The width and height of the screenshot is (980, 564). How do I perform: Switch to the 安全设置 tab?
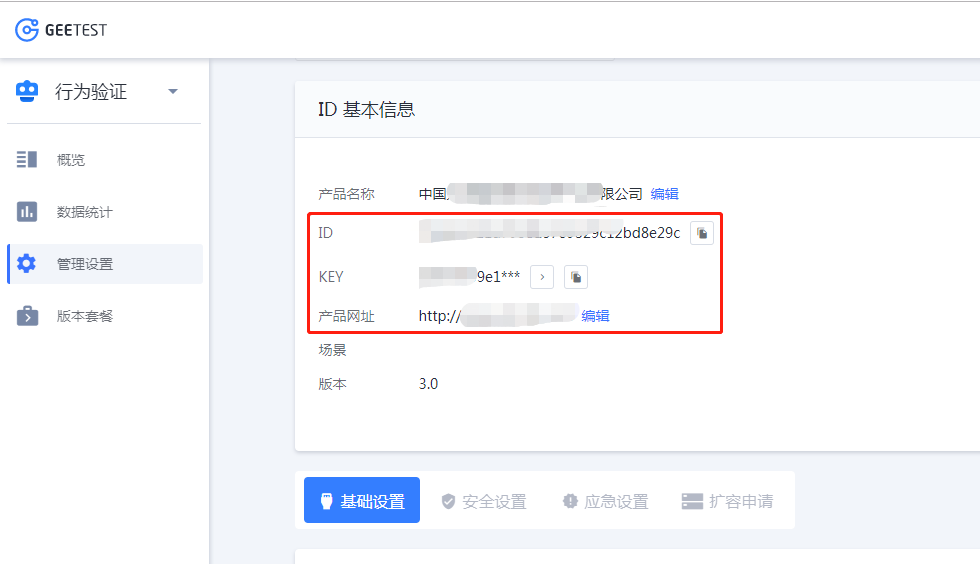click(x=484, y=501)
